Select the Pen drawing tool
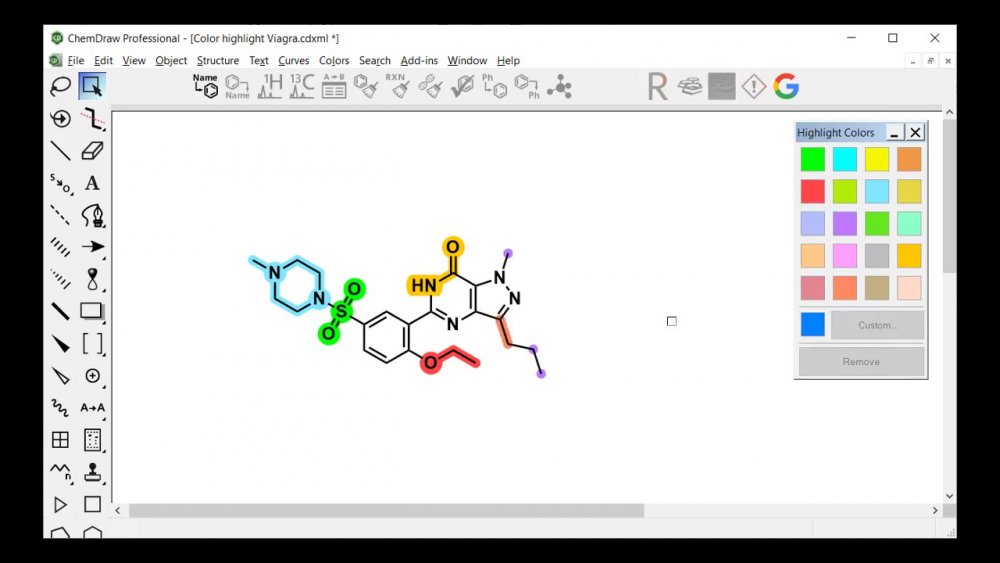This screenshot has width=1000, height=563. [x=92, y=214]
